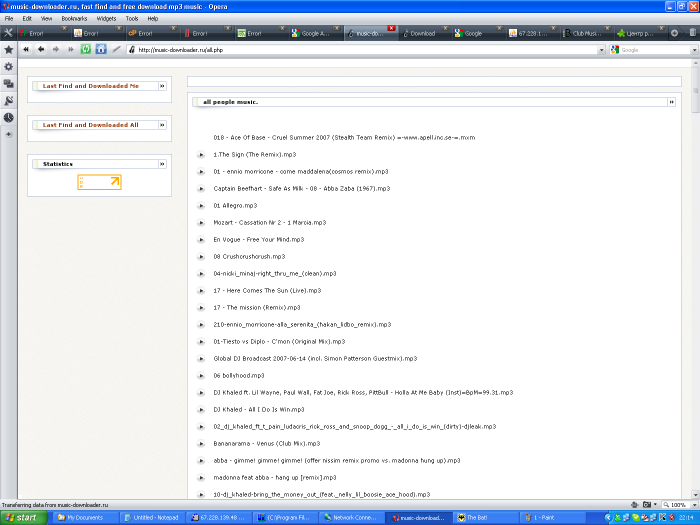Screen dimensions: 700x525
Task: Play 01 Allegro.mp3
Action: (x=201, y=206)
